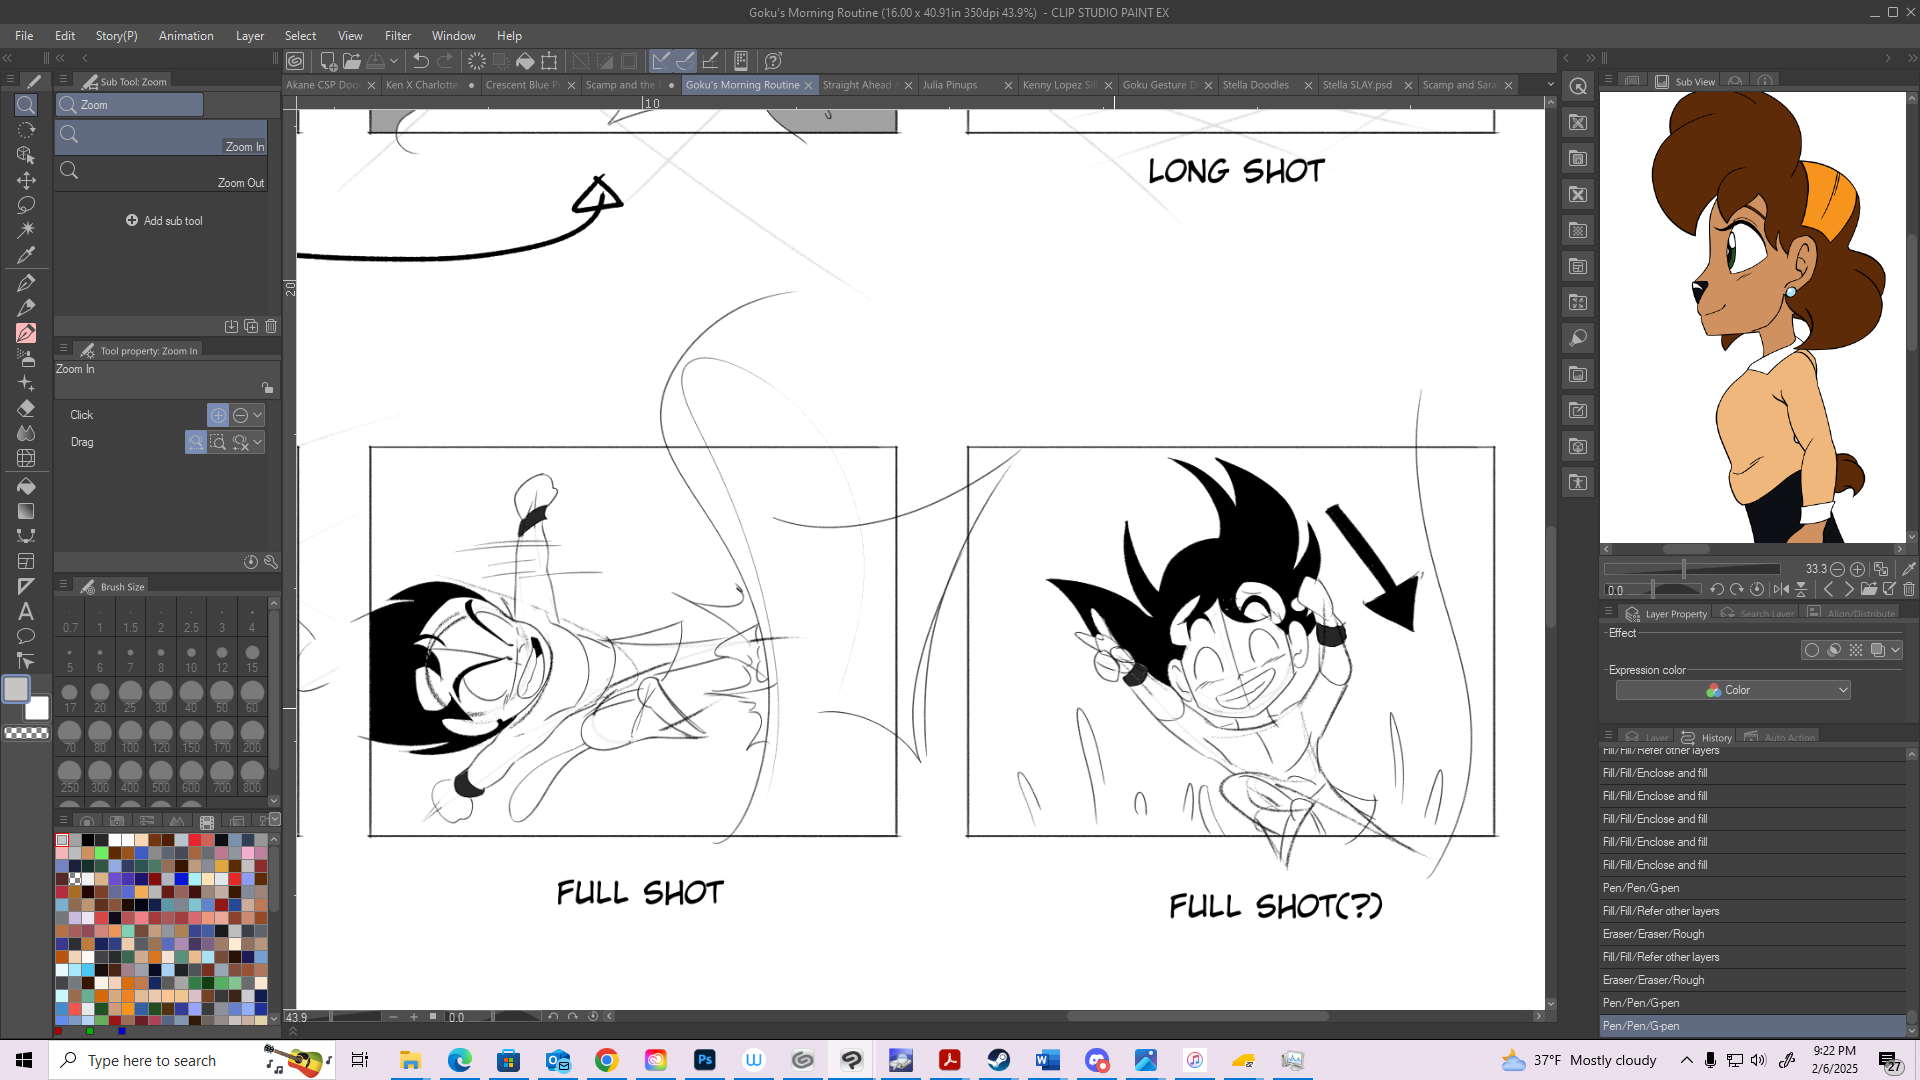The image size is (1920, 1080).
Task: Open the Expression color dropdown
Action: click(x=1733, y=690)
